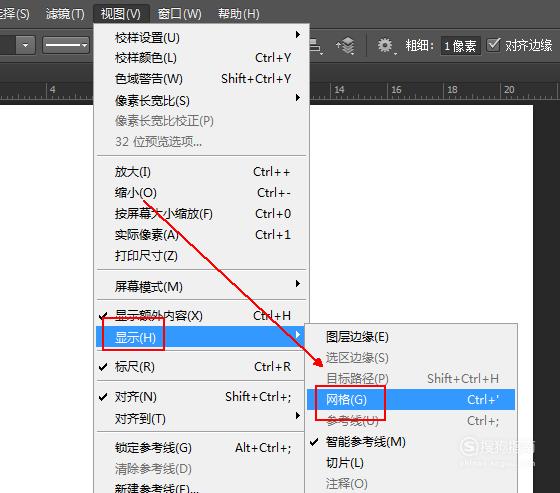Viewport: 560px width, 493px height.
Task: Toggle 智能参考线(M) in the submenu
Action: click(411, 442)
